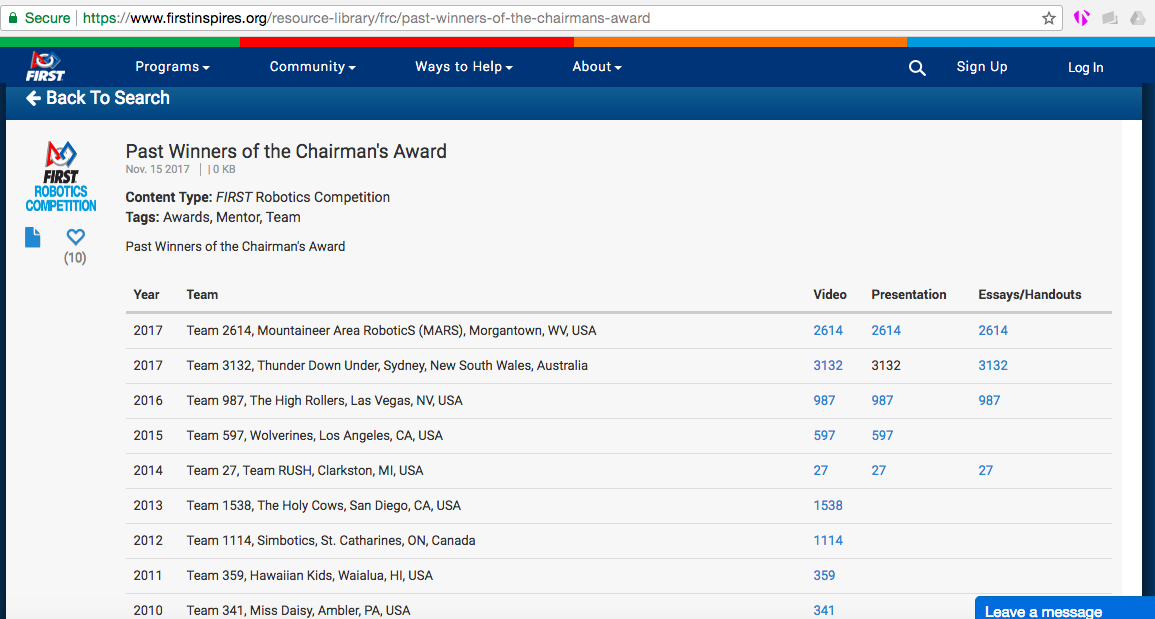
Task: Select the page title Past Winners heading
Action: (x=286, y=152)
